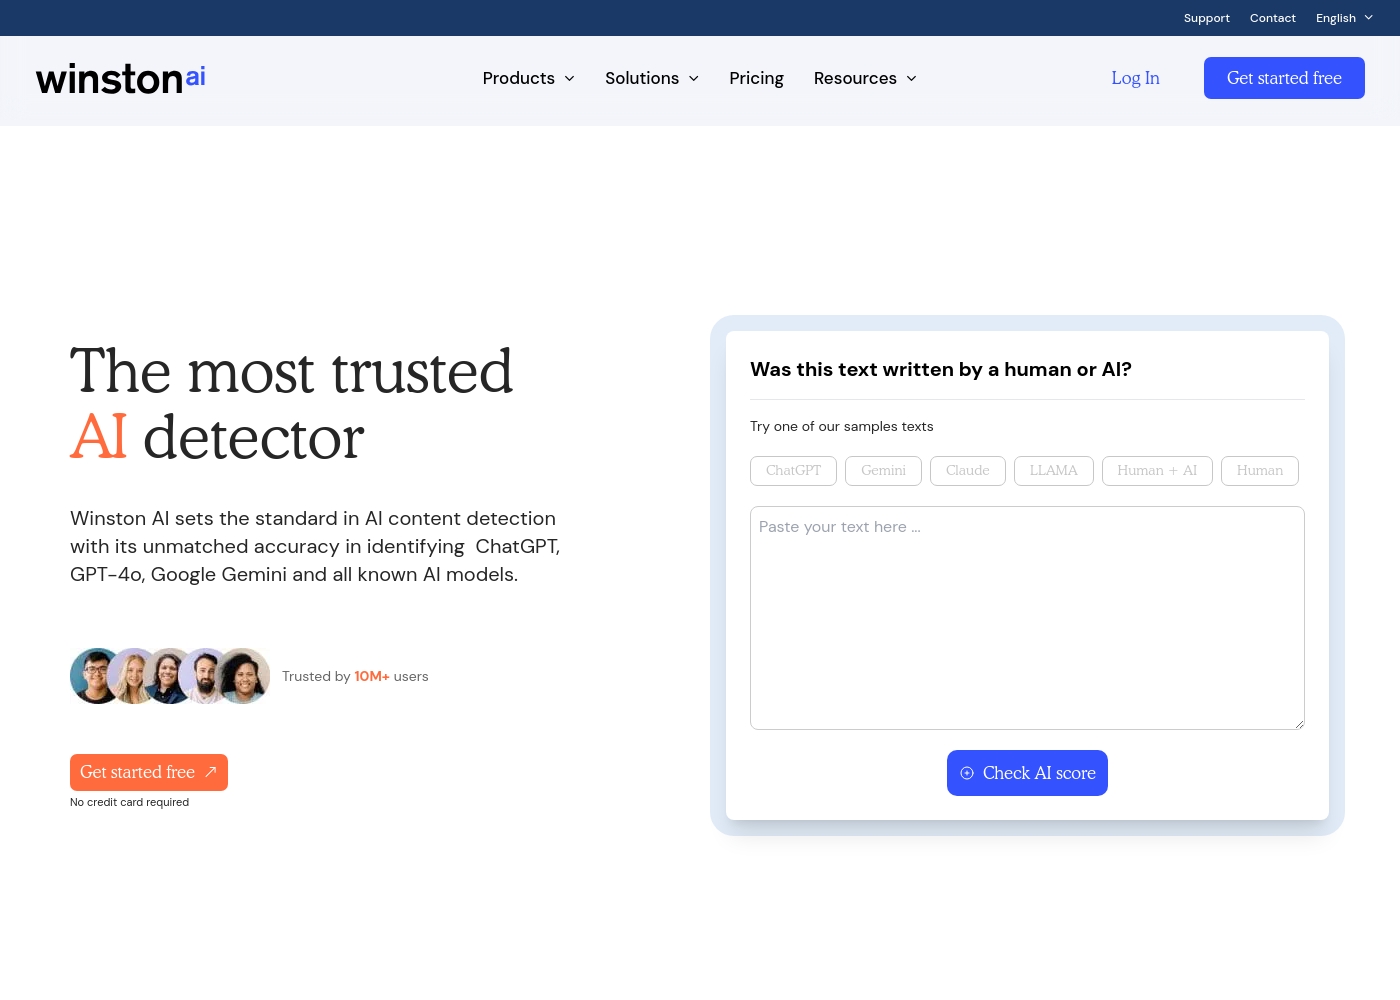Pick the Human + AI sample text
Screen dimensions: 1400x1000
pyautogui.click(x=1156, y=471)
